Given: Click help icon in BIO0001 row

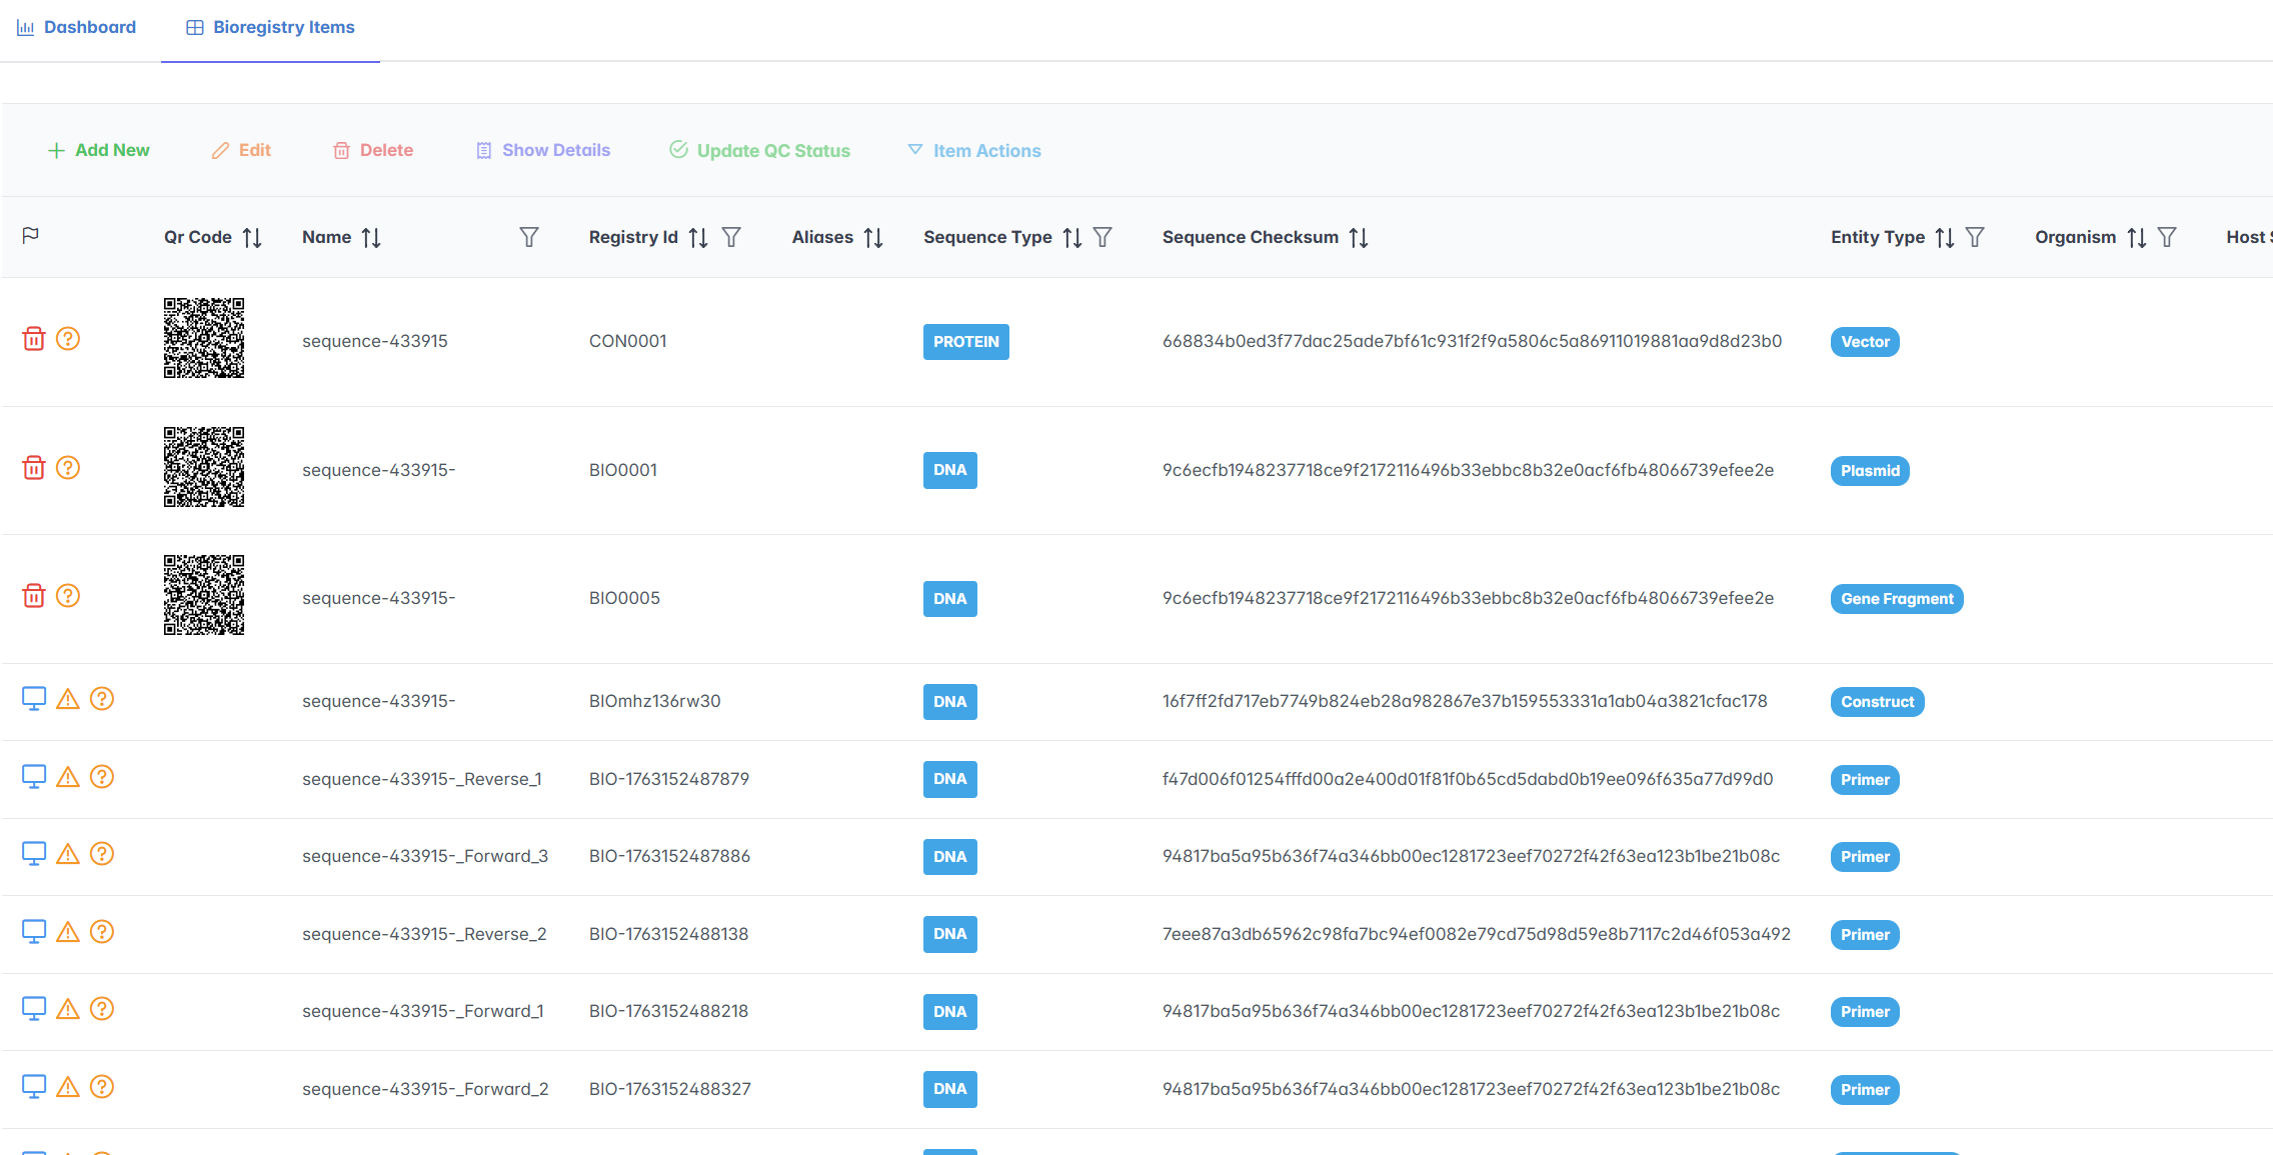Looking at the screenshot, I should pyautogui.click(x=68, y=467).
